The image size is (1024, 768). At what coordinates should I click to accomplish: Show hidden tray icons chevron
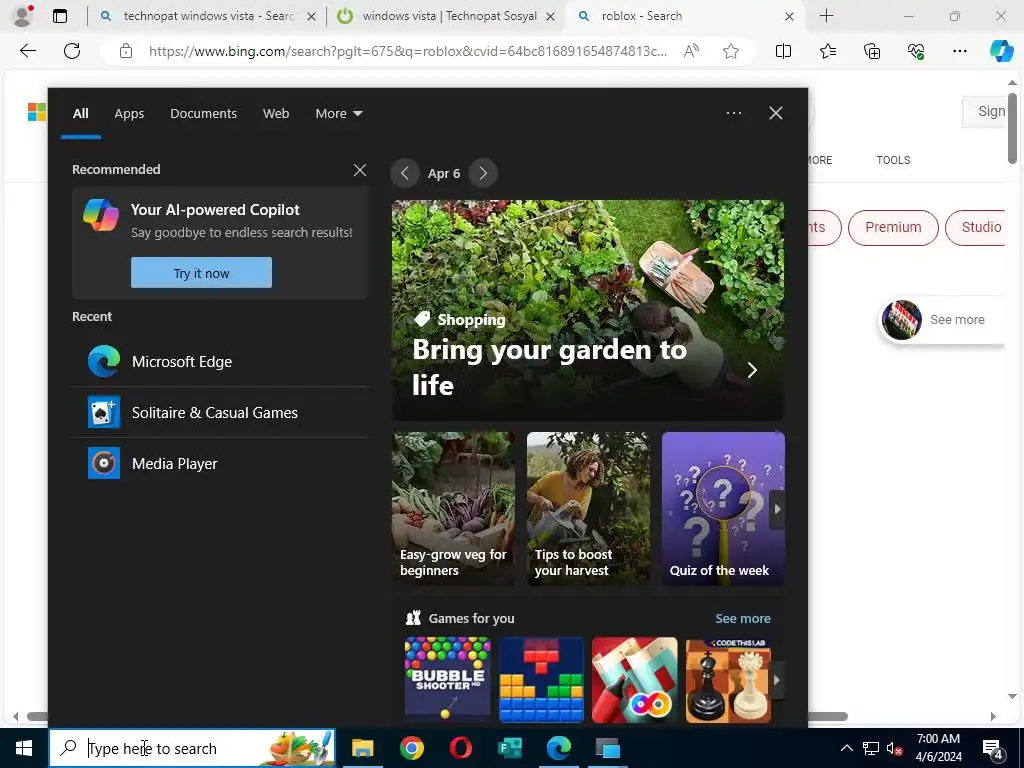[x=846, y=748]
